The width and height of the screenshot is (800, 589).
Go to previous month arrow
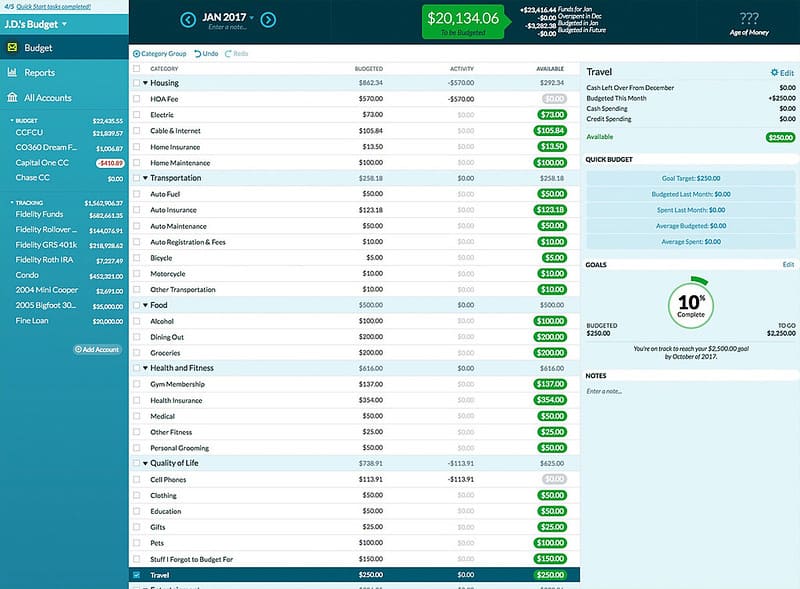(x=188, y=20)
